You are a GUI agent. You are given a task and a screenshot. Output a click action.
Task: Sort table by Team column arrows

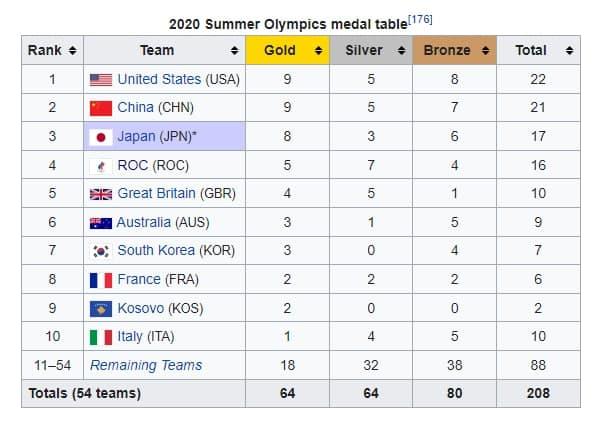pyautogui.click(x=235, y=50)
